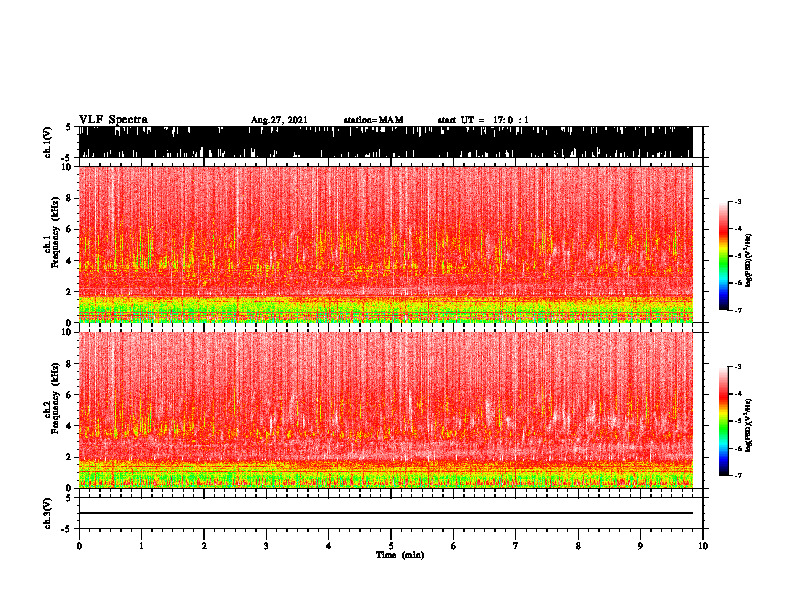This screenshot has width=792, height=612.
Task: Click the ch.2 color bar units label
Action: (749, 425)
